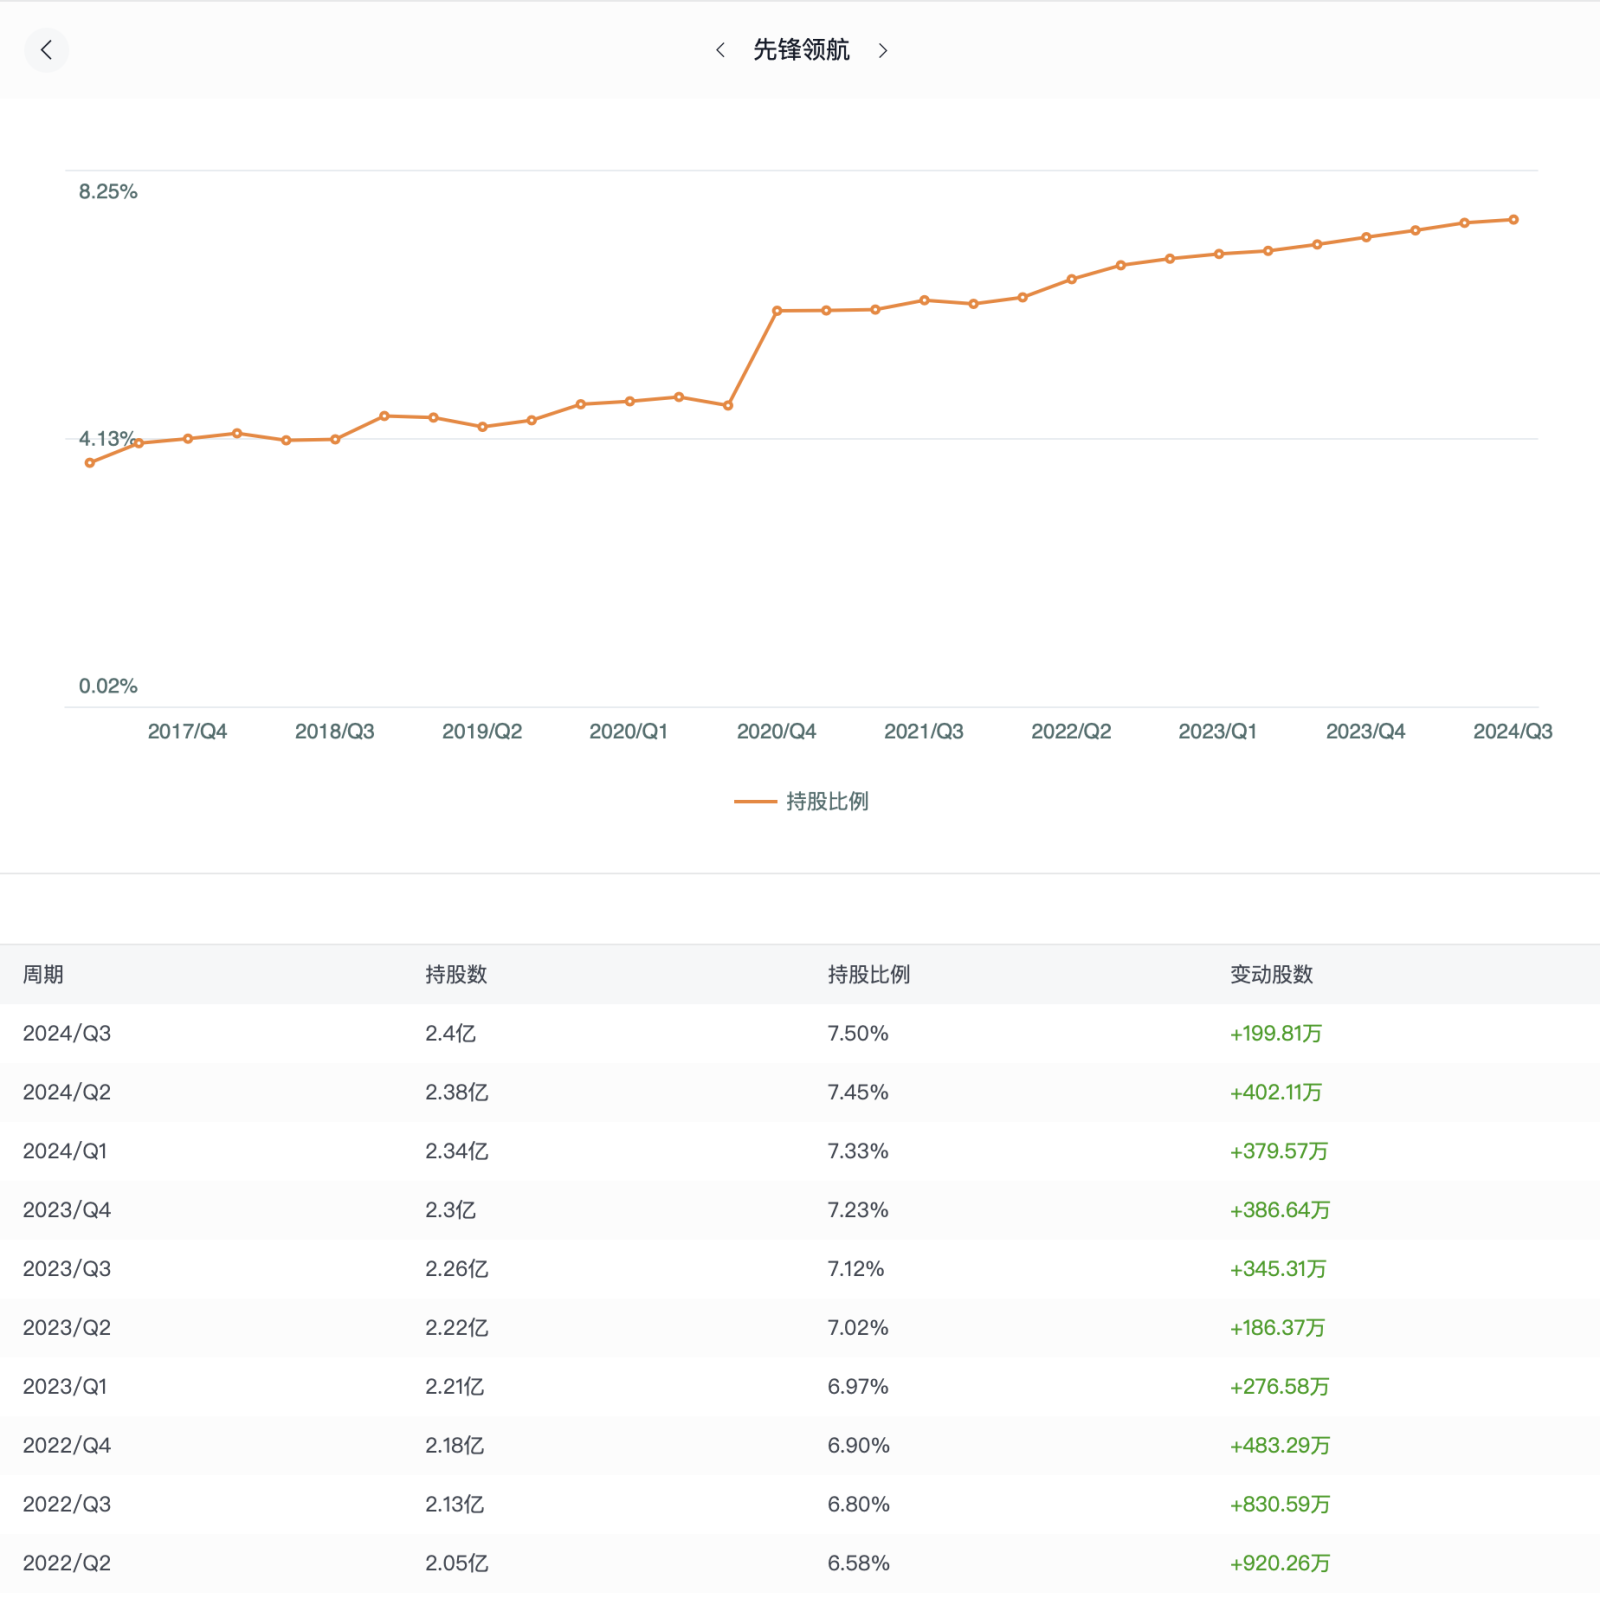This screenshot has height=1605, width=1600.
Task: Click the +920.26万 change value
Action: point(1280,1564)
